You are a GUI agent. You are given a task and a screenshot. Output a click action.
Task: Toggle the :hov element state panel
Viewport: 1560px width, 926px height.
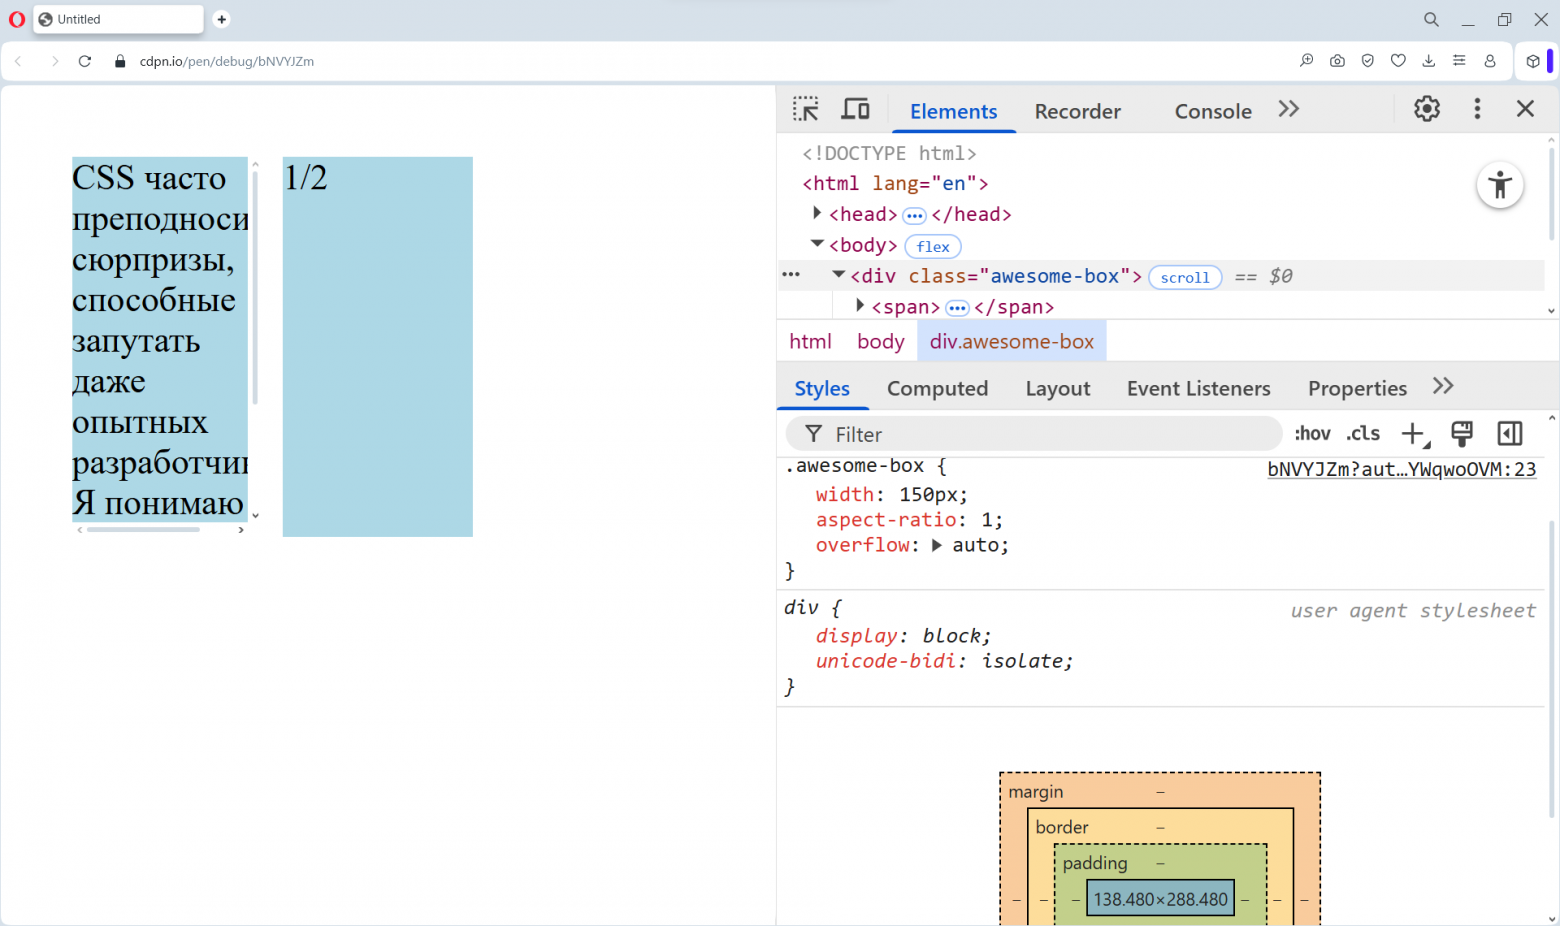pyautogui.click(x=1312, y=434)
